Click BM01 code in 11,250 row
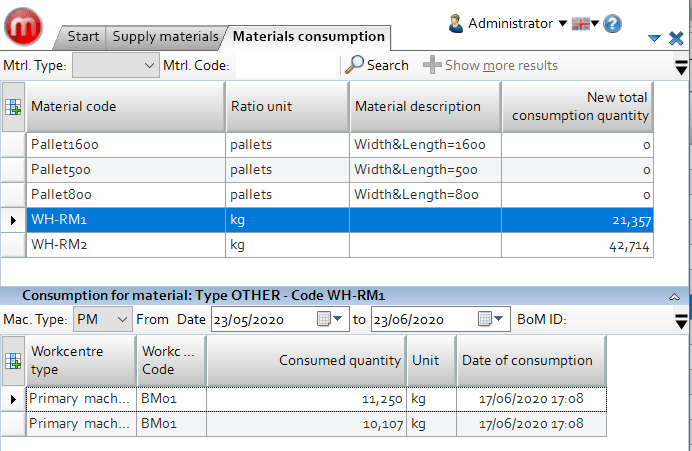Viewport: 692px width, 451px height. (171, 399)
